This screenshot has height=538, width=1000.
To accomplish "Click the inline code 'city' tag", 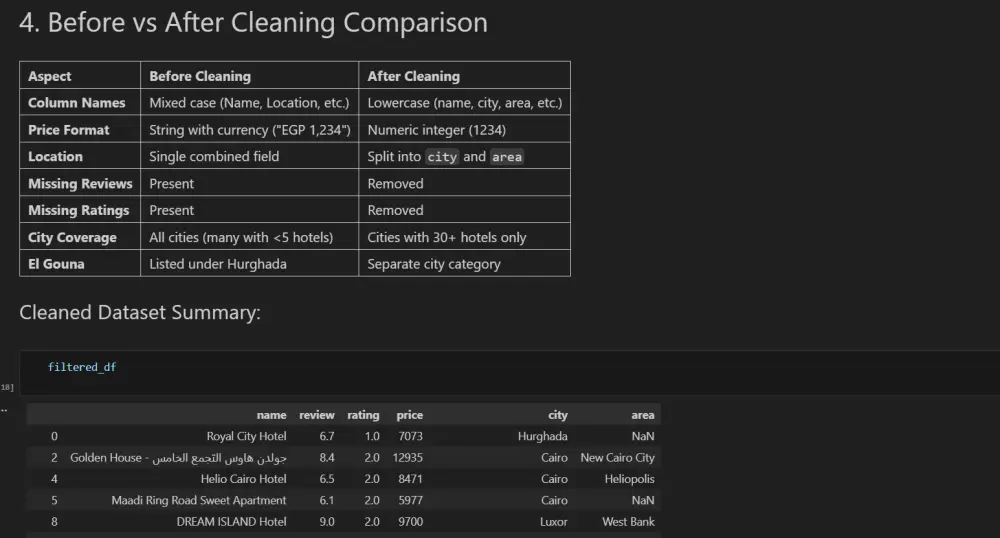I will [442, 157].
